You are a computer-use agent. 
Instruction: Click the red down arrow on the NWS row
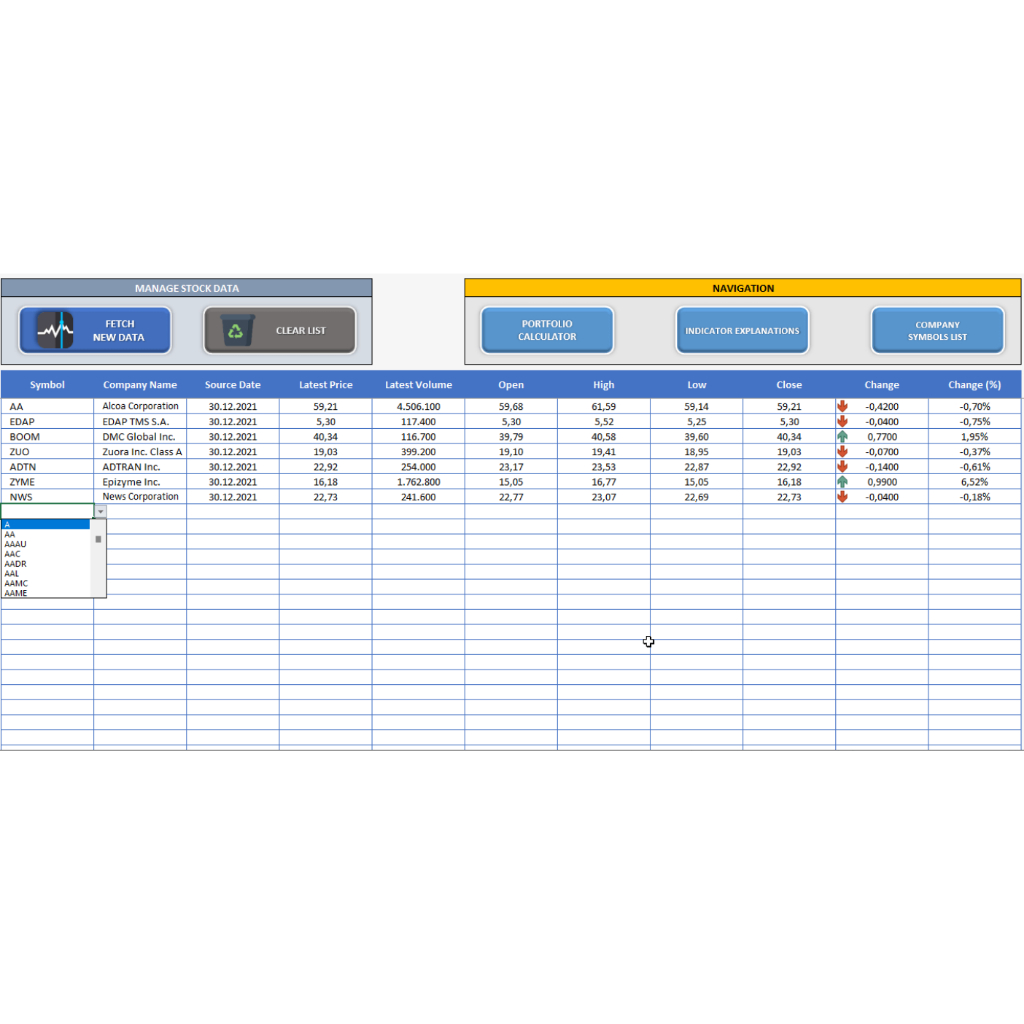[x=841, y=496]
